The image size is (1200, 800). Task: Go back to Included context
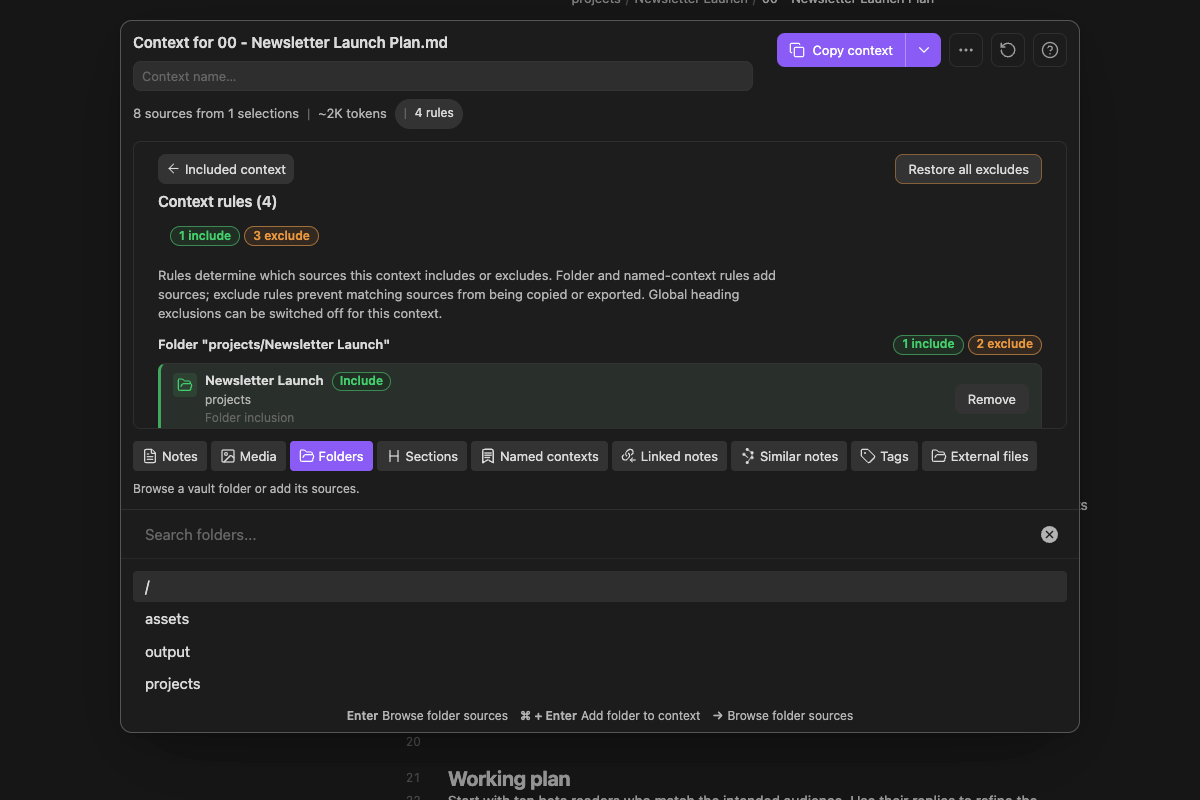[226, 169]
